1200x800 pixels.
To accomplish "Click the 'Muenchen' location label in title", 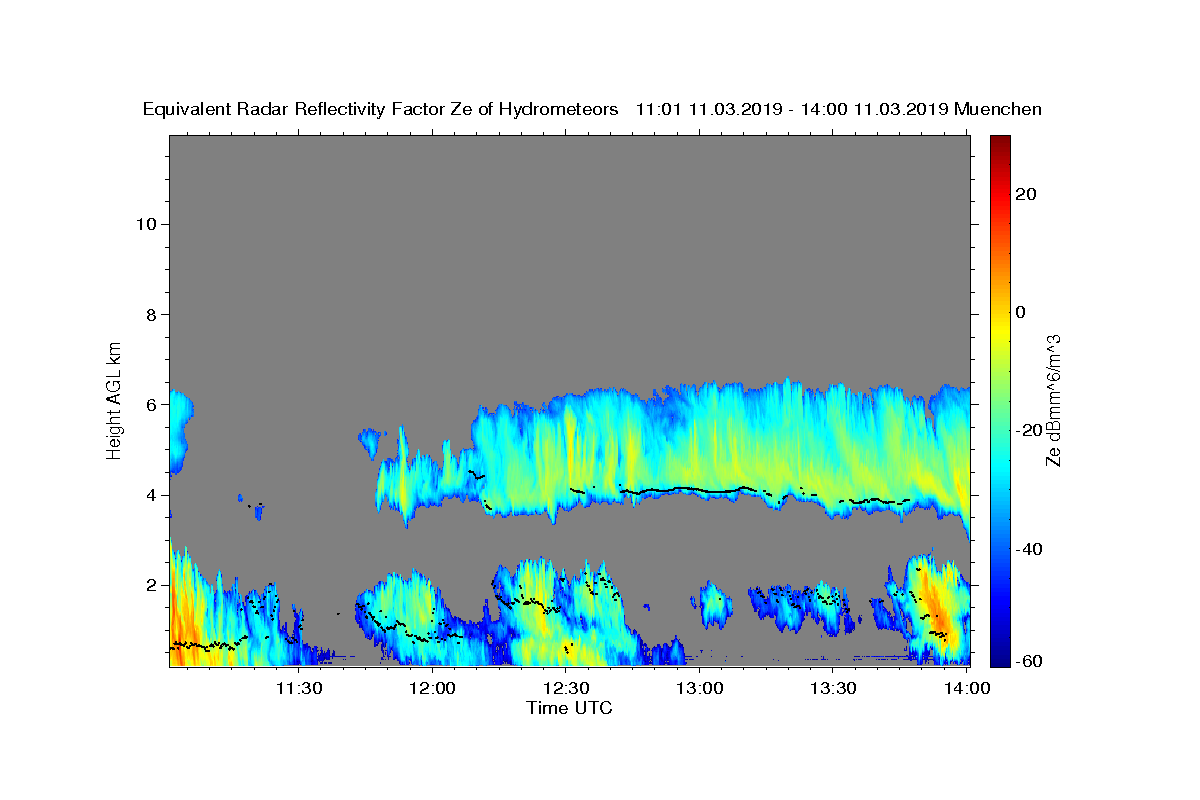I will click(x=998, y=110).
